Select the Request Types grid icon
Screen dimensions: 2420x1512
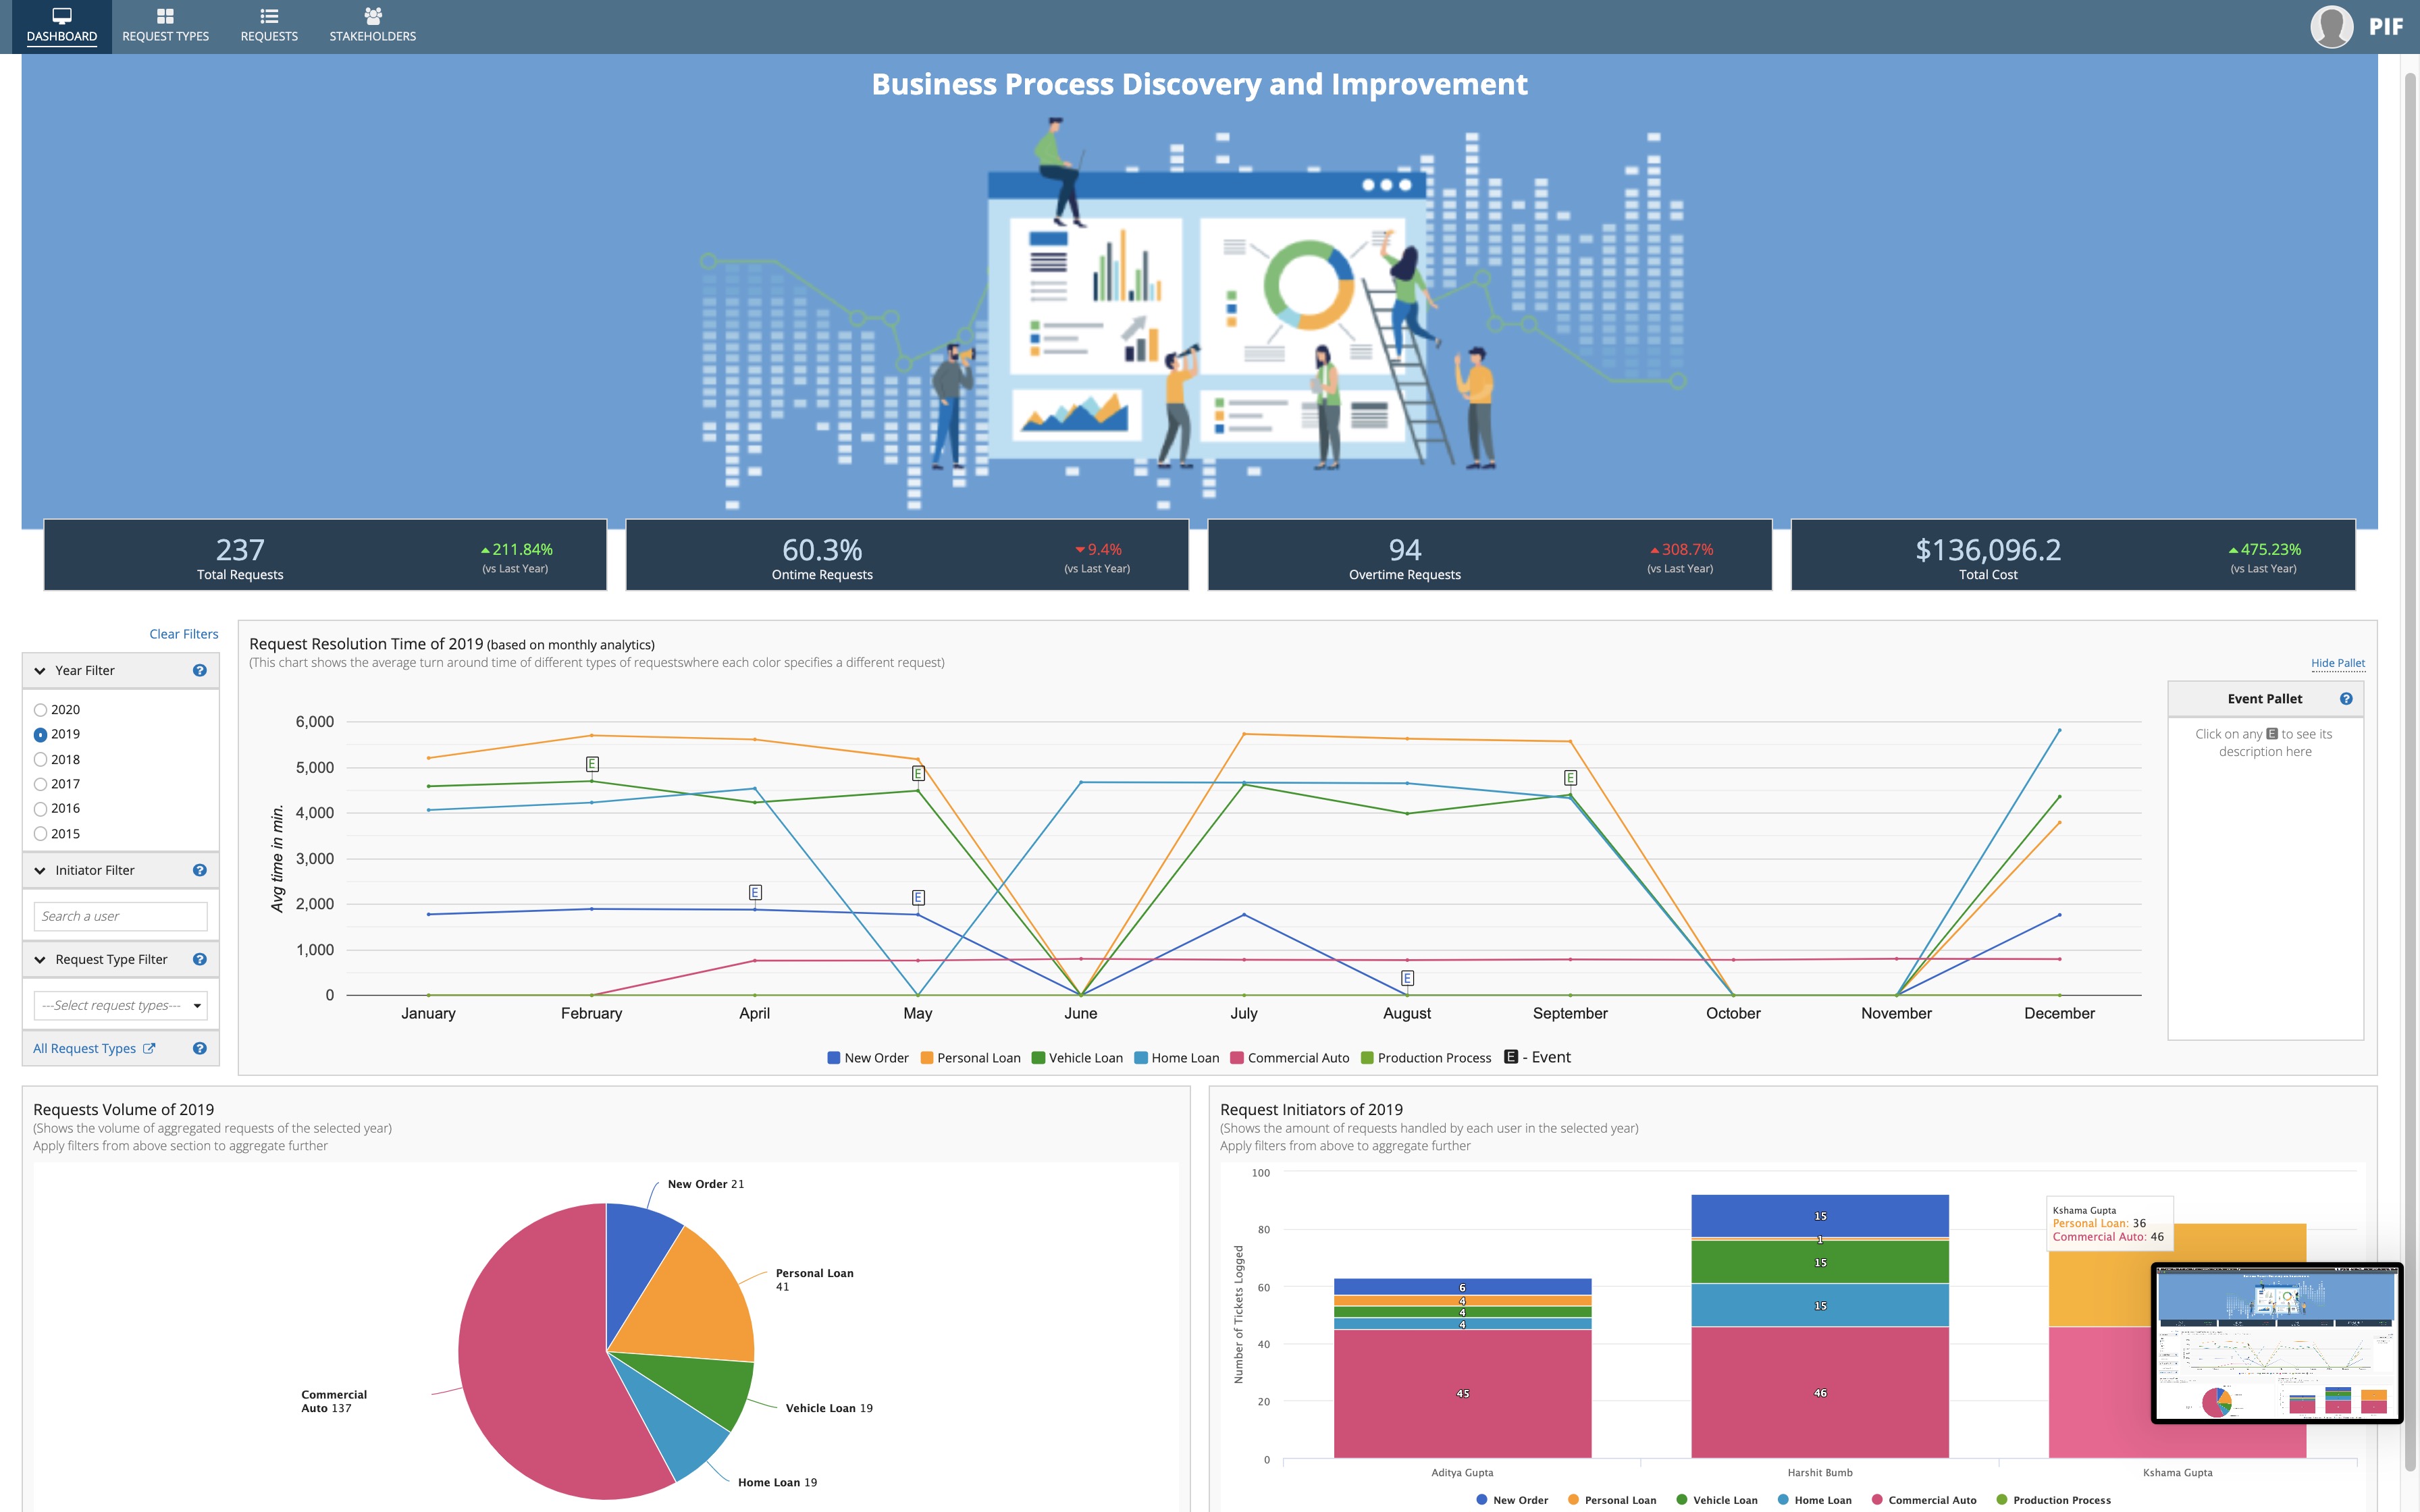coord(164,15)
